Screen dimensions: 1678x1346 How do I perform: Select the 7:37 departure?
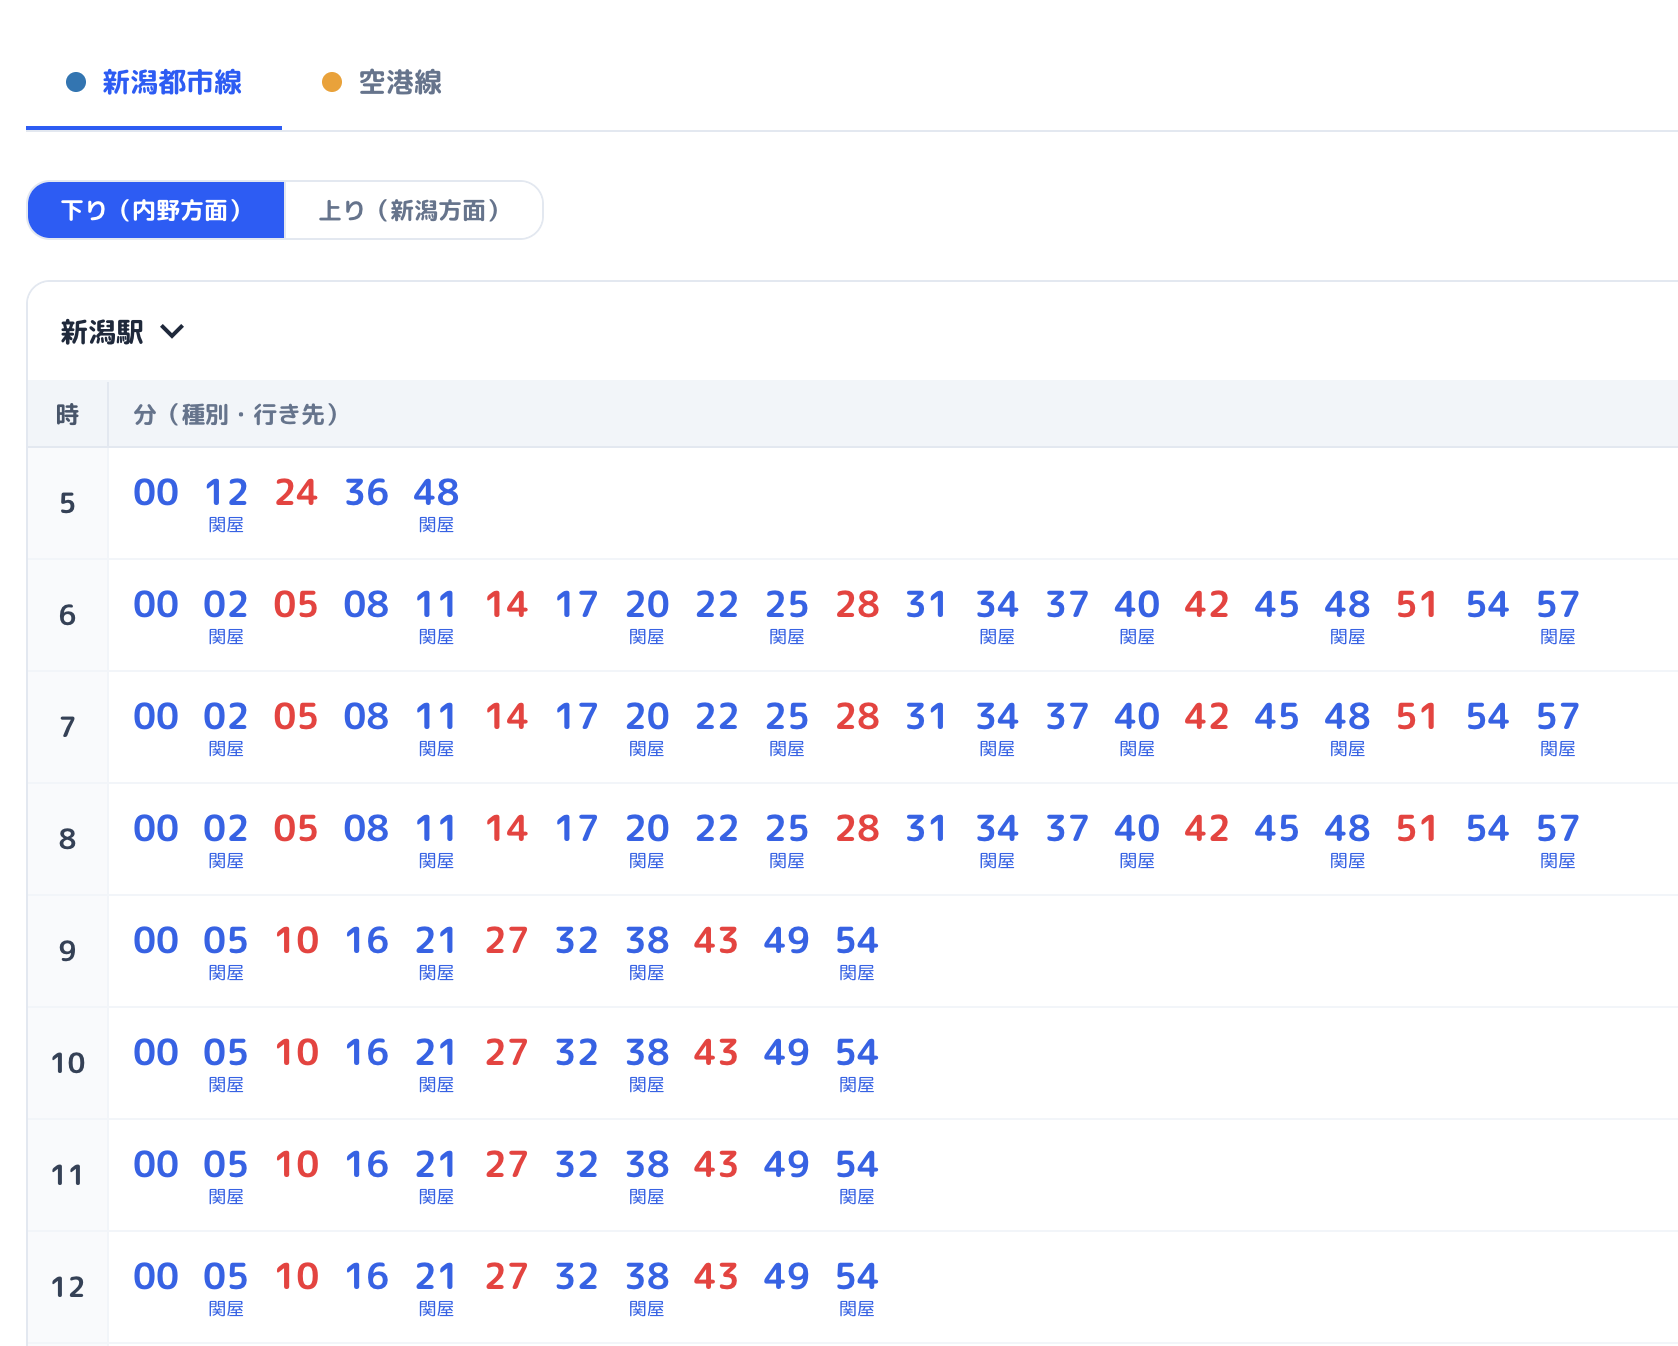pyautogui.click(x=1067, y=716)
